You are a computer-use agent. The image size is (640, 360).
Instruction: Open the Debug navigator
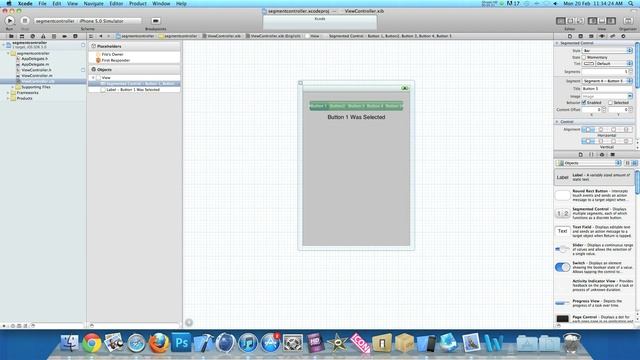coord(54,36)
